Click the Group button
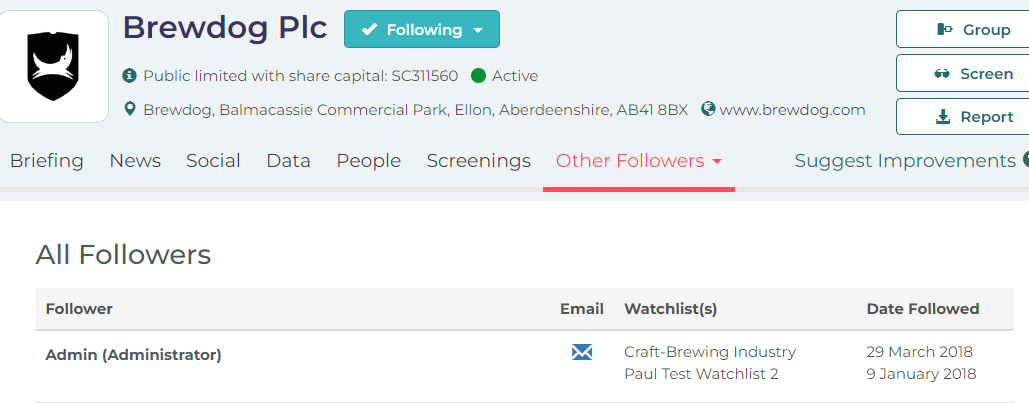This screenshot has height=403, width=1029. pos(962,30)
